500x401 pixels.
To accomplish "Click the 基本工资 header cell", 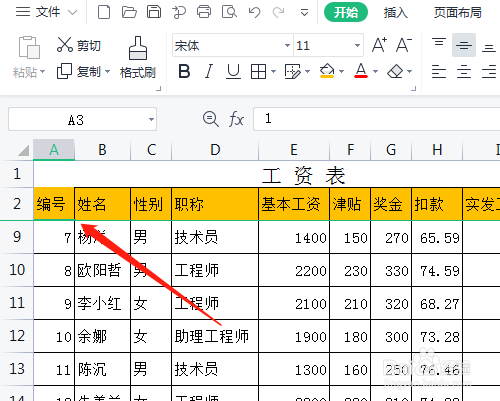I will point(294,204).
